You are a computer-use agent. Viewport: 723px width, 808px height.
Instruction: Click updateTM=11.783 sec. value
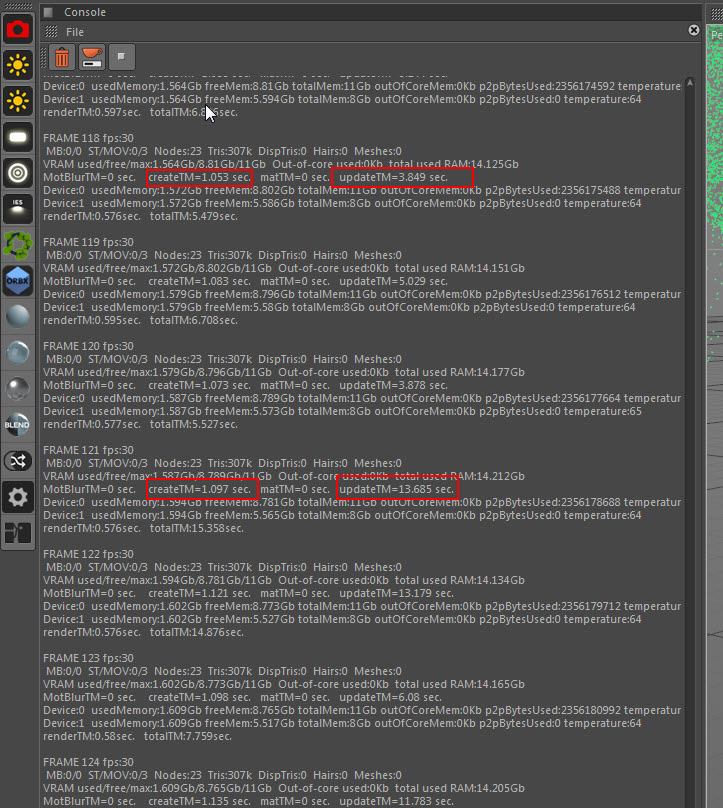[x=396, y=802]
